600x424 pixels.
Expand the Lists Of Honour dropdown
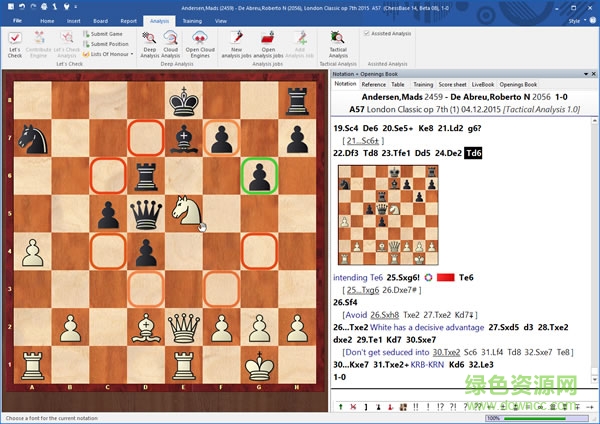(132, 54)
